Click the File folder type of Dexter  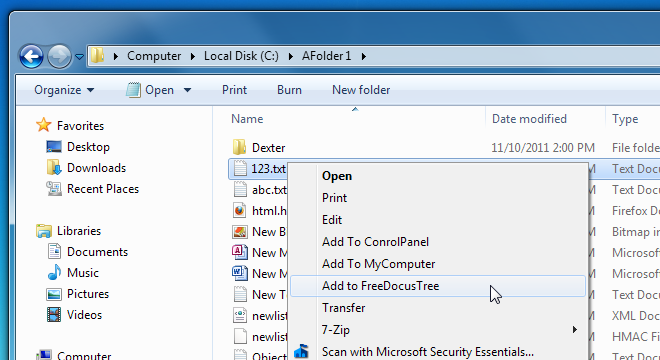[x=636, y=148]
